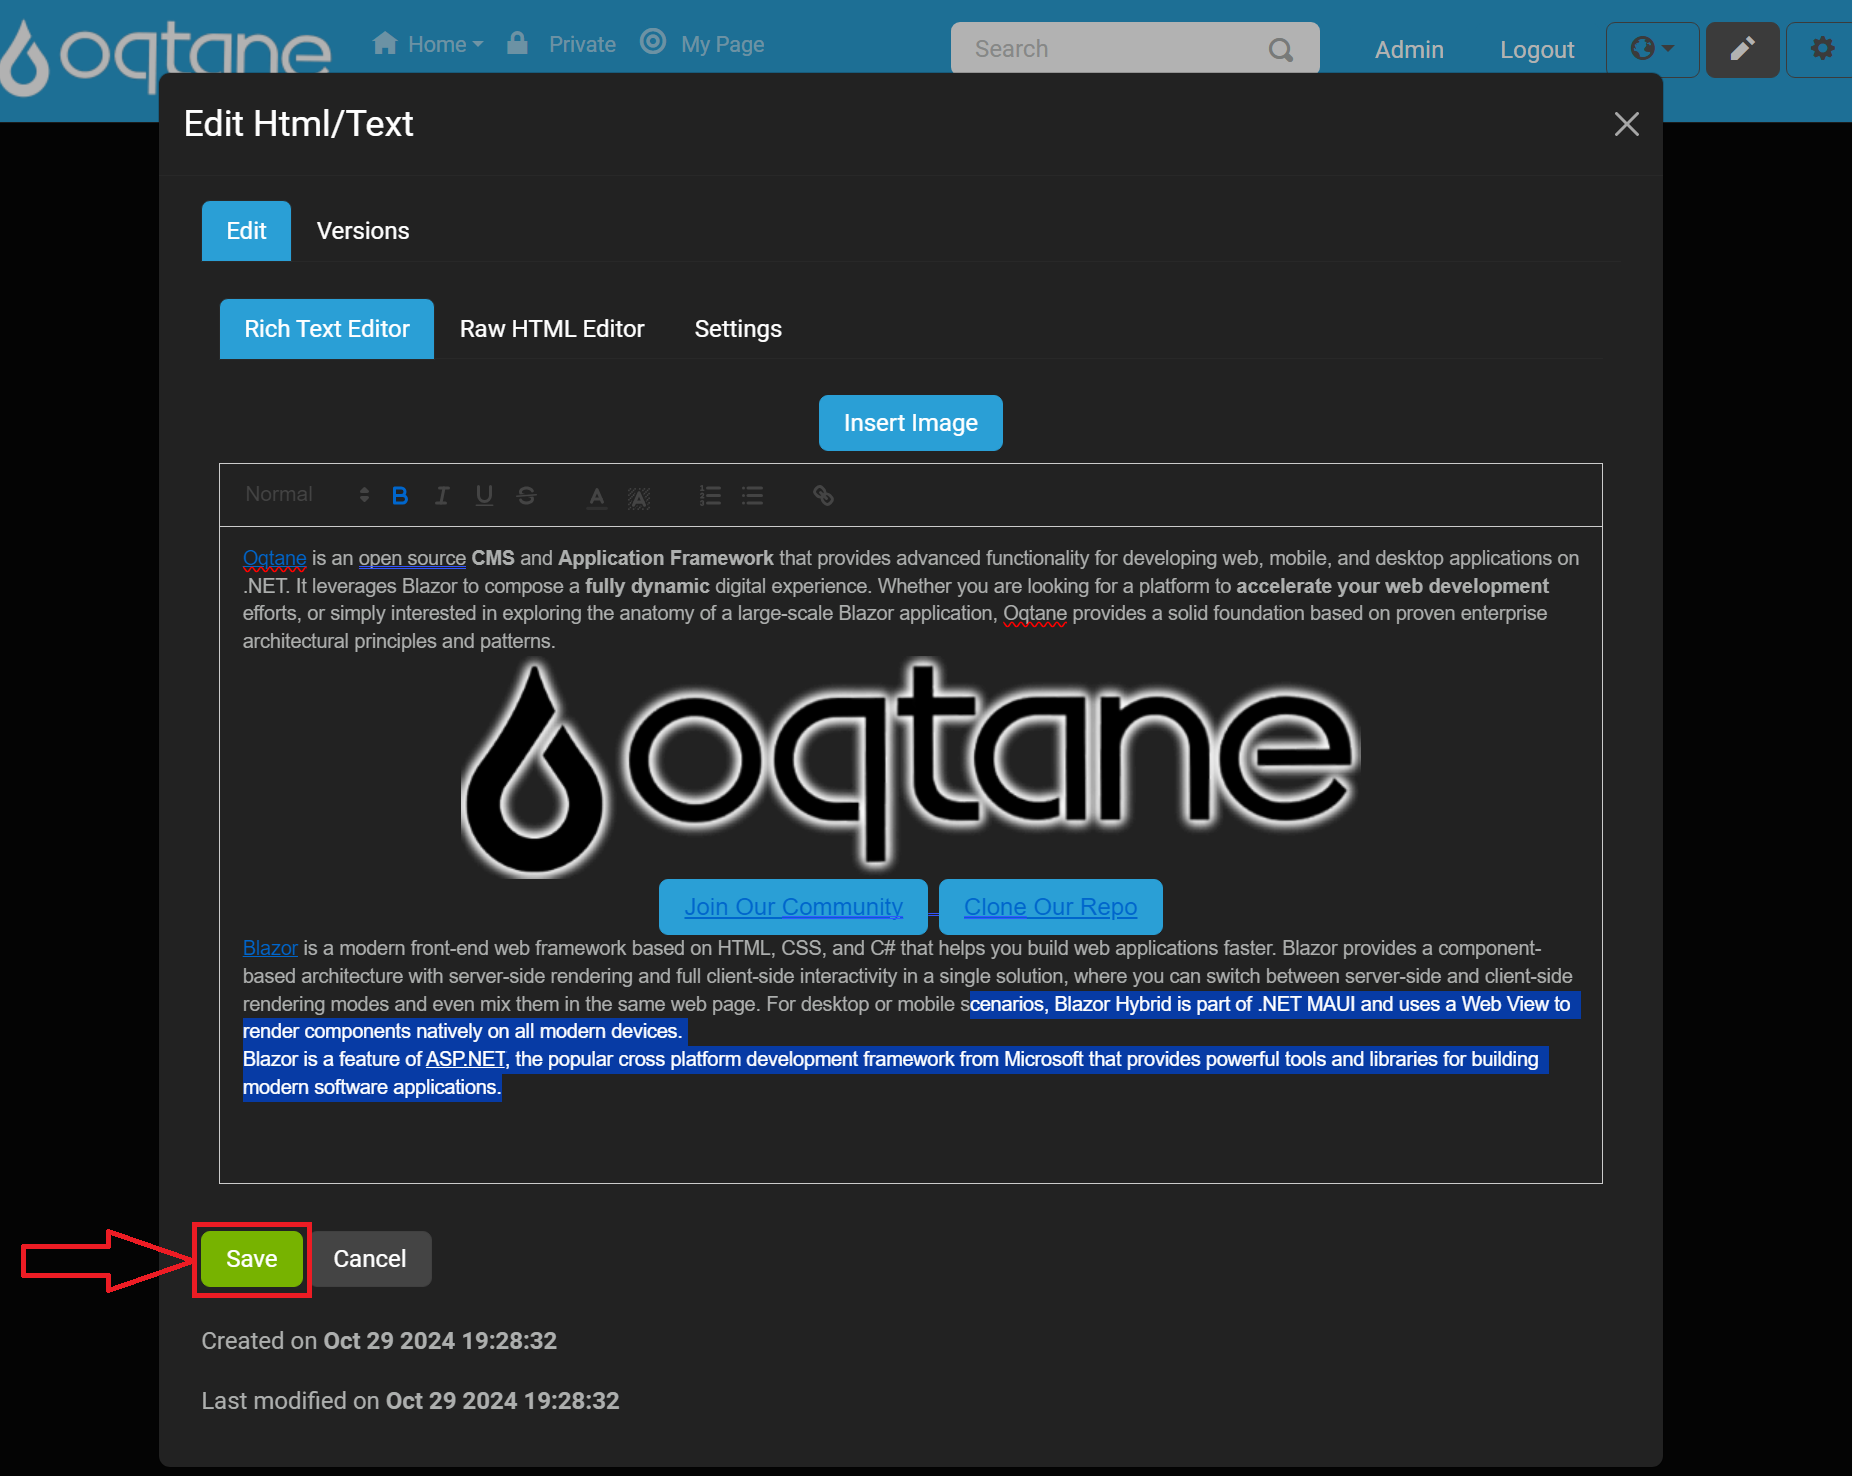Click the Insert Image button
The image size is (1853, 1476).
coord(911,423)
